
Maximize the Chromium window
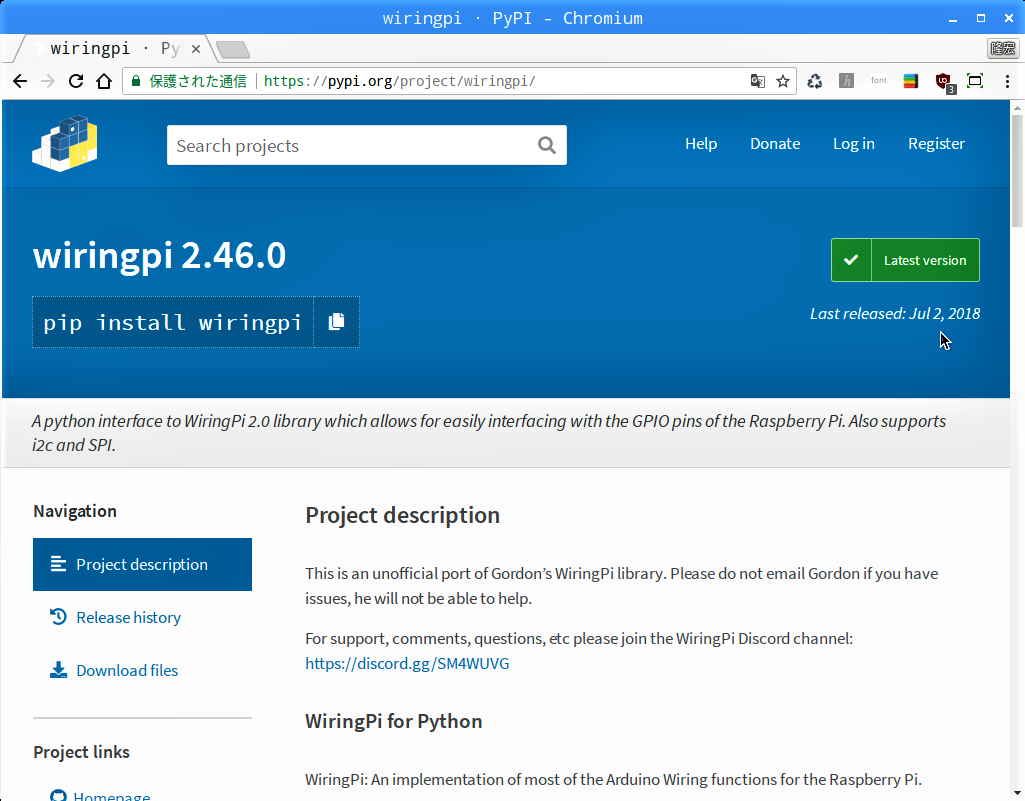coord(981,18)
